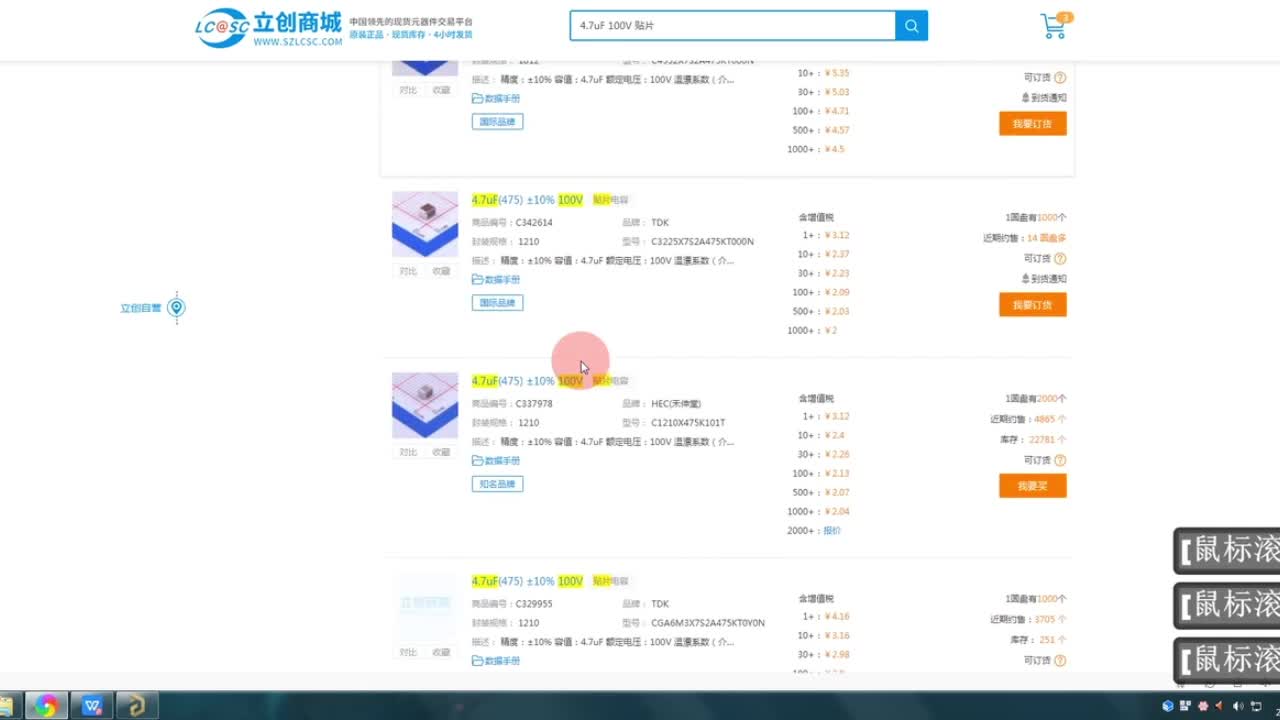Viewport: 1280px width, 720px height.
Task: Open product title for C342614
Action: pyautogui.click(x=550, y=200)
